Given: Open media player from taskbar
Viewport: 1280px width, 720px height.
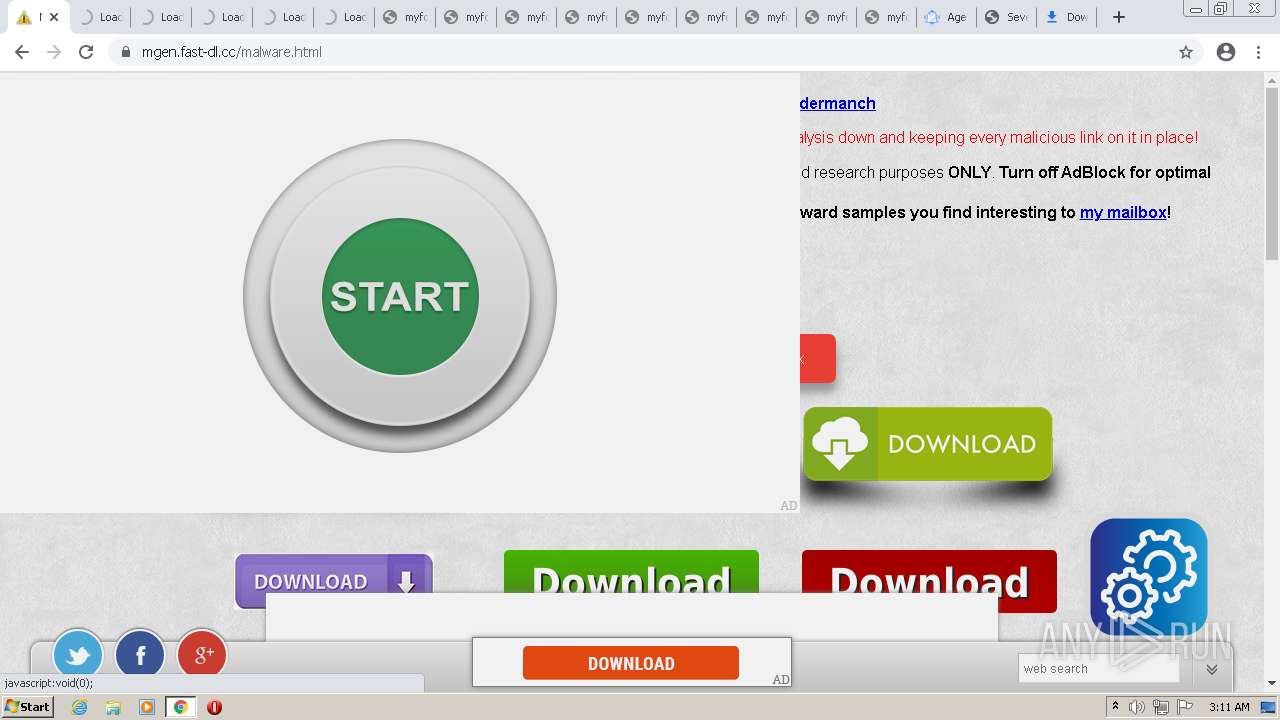Looking at the screenshot, I should point(146,707).
